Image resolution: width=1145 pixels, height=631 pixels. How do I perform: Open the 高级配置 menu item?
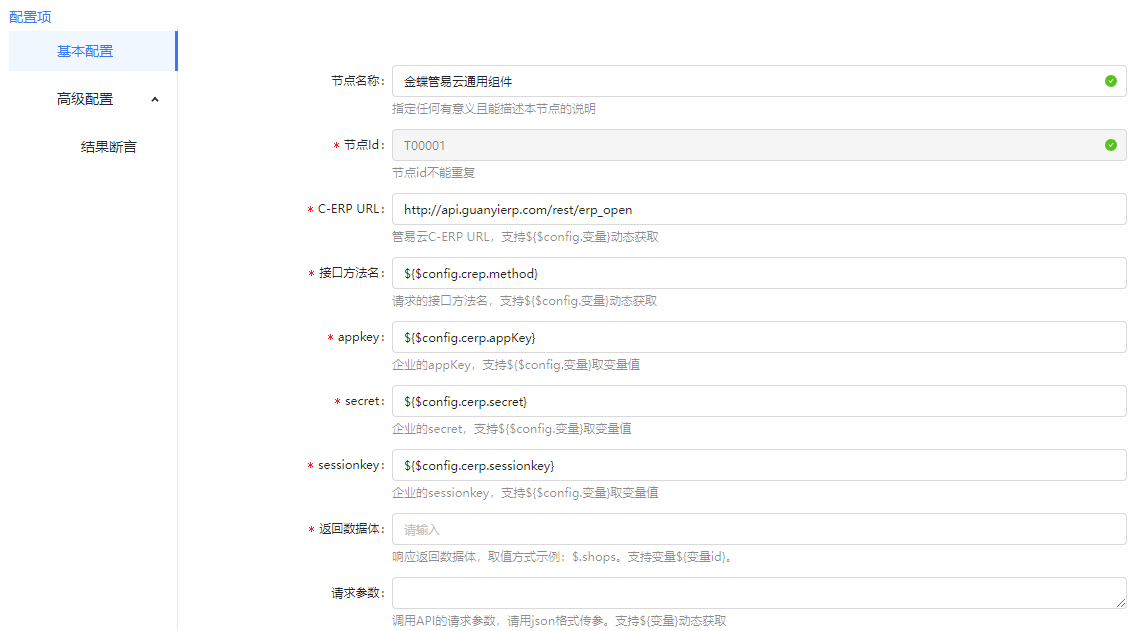[85, 99]
